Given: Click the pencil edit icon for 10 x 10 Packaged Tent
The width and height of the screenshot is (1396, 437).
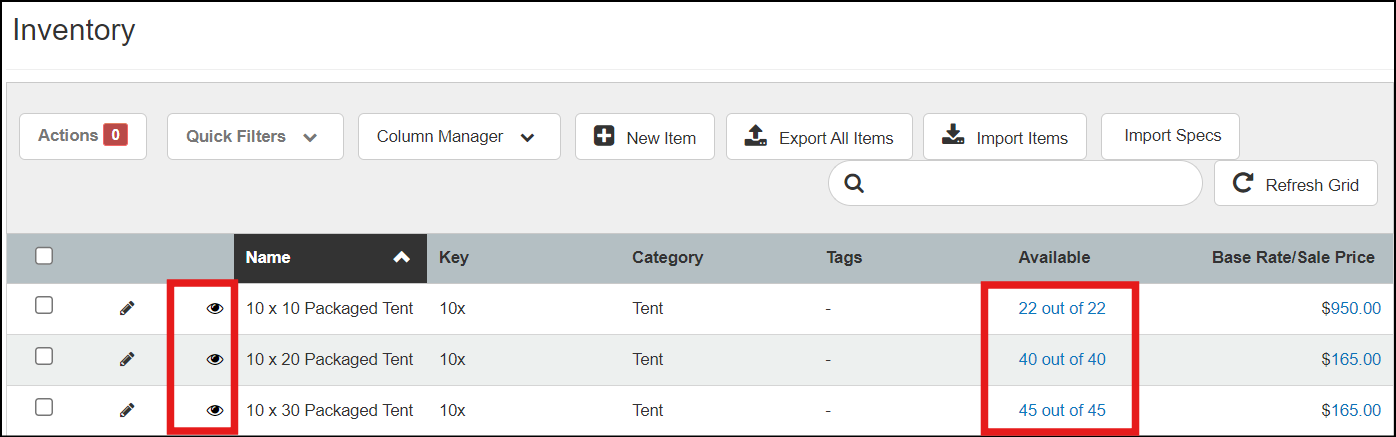Looking at the screenshot, I should [x=127, y=309].
